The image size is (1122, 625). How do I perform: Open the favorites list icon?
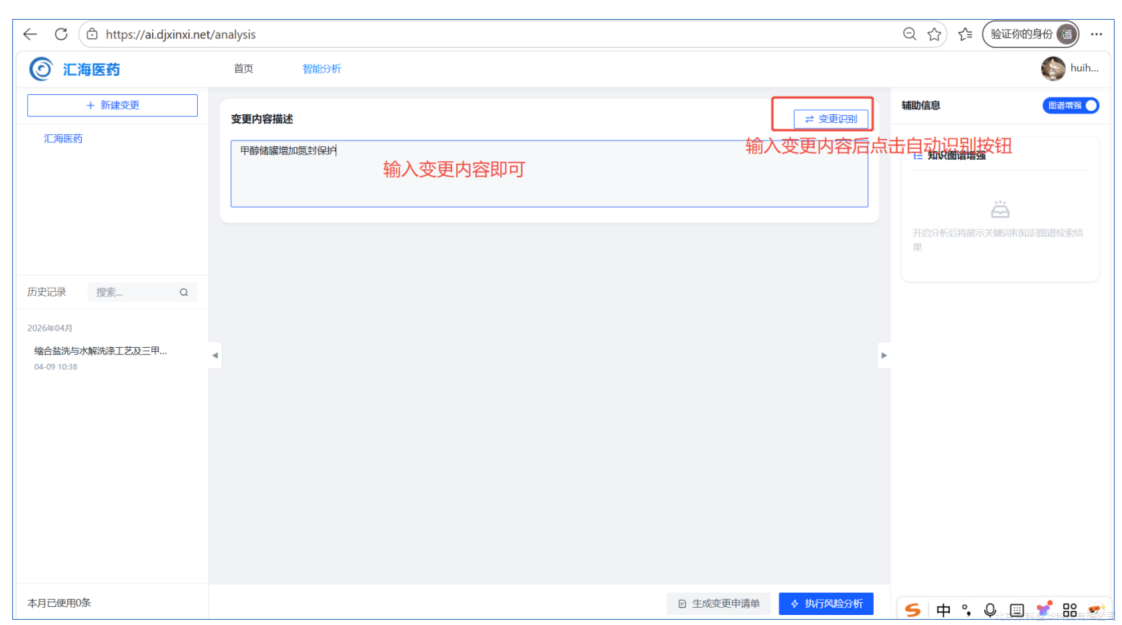click(965, 34)
